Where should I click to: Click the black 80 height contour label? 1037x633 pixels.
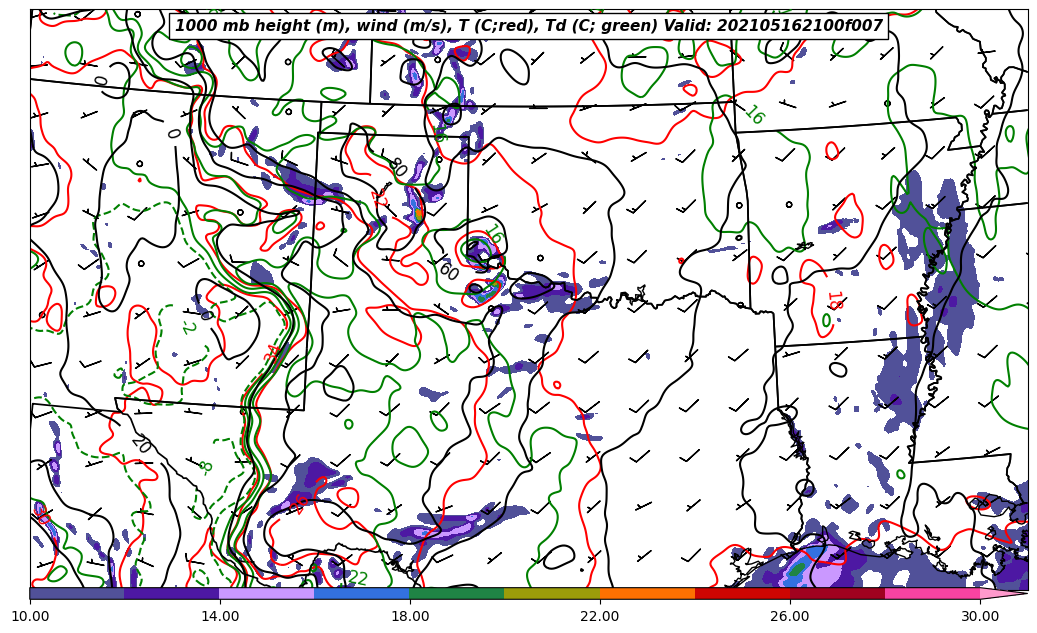pyautogui.click(x=397, y=165)
